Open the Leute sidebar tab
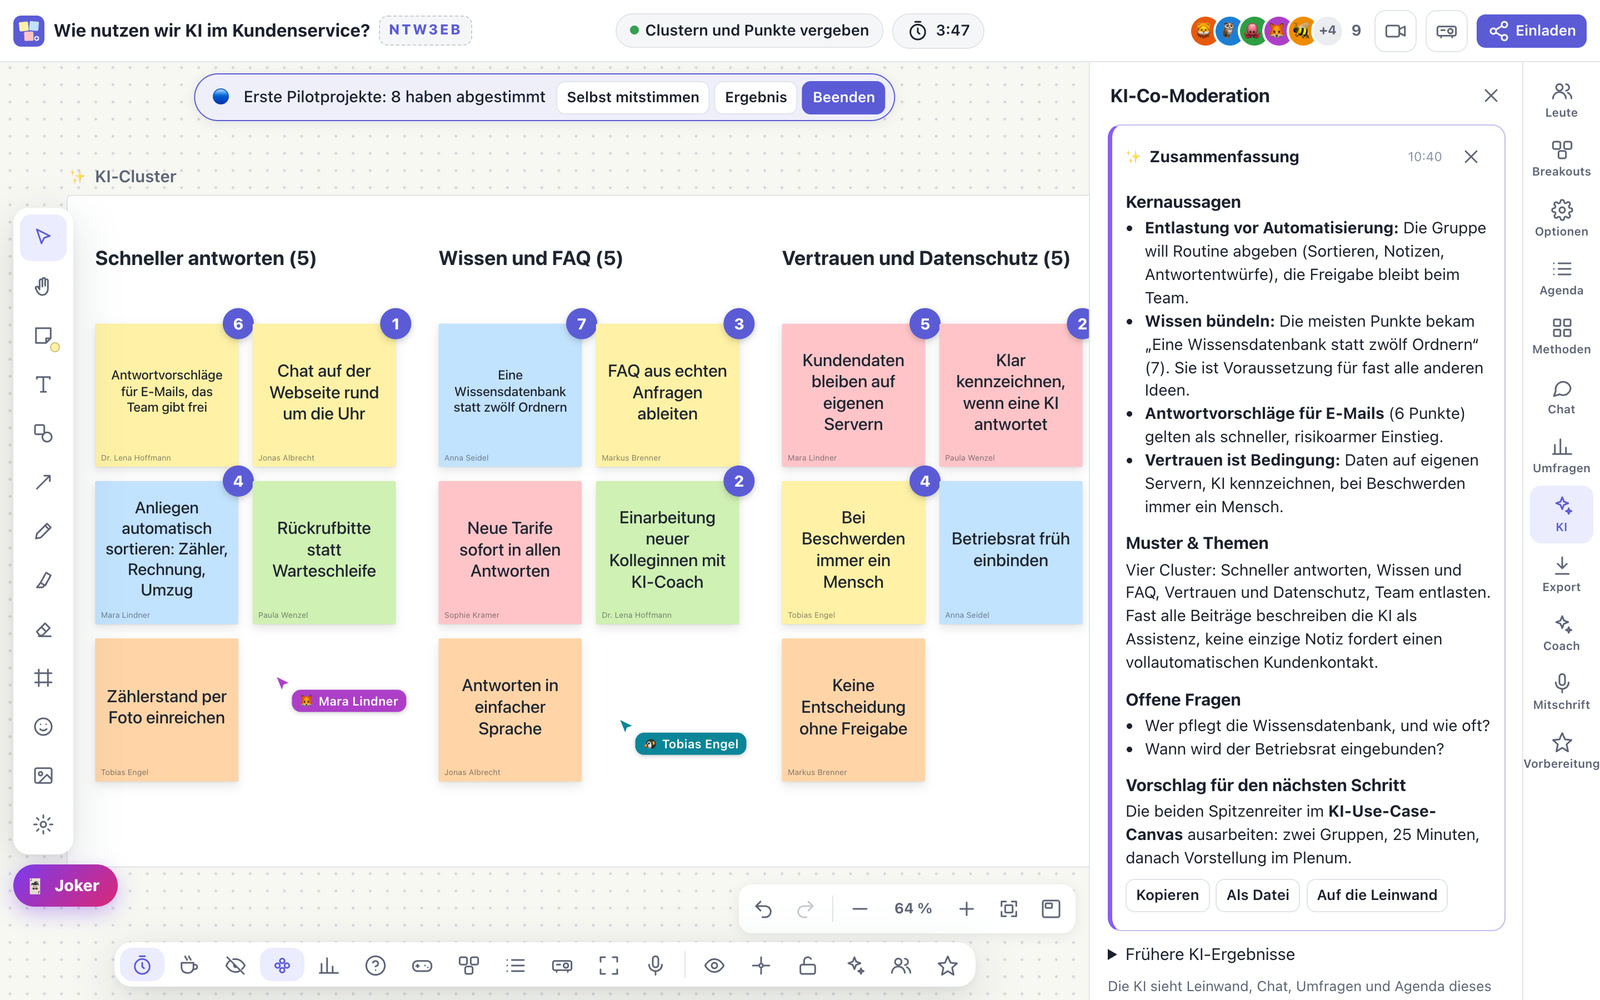1600x1000 pixels. pos(1561,100)
